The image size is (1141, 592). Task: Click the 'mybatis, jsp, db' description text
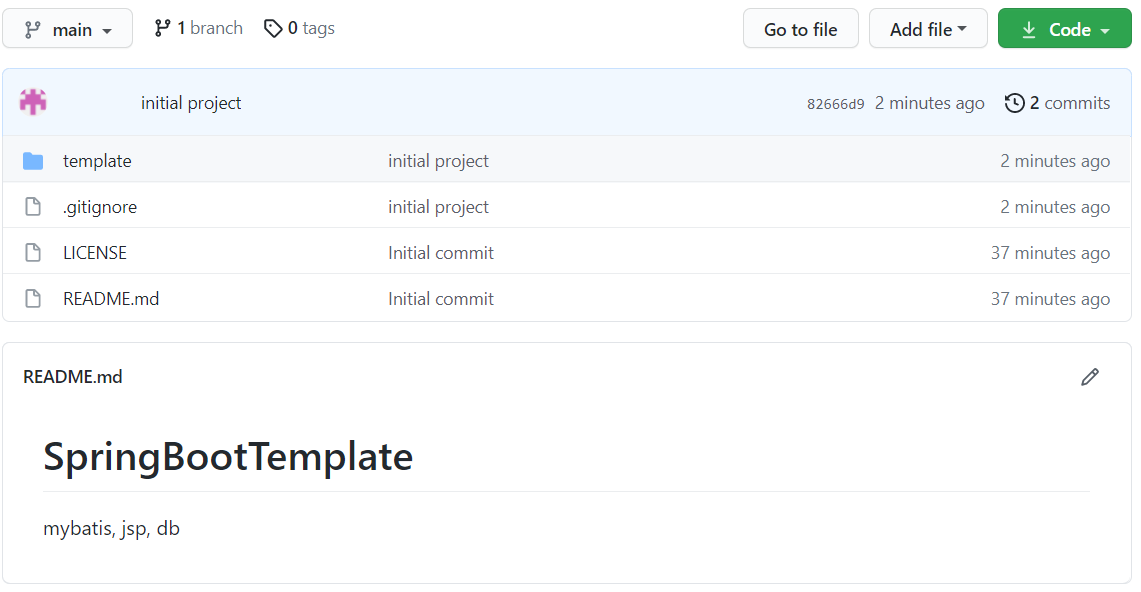[x=111, y=529]
